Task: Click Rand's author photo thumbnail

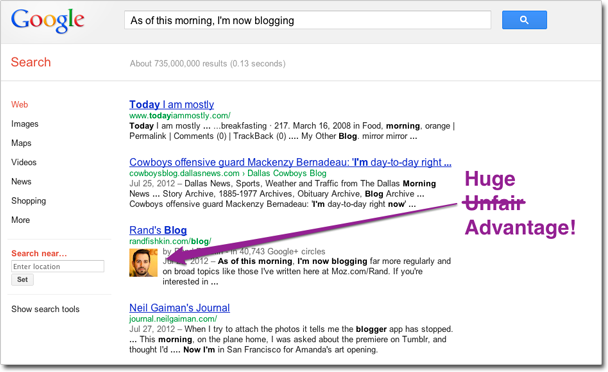Action: [143, 263]
